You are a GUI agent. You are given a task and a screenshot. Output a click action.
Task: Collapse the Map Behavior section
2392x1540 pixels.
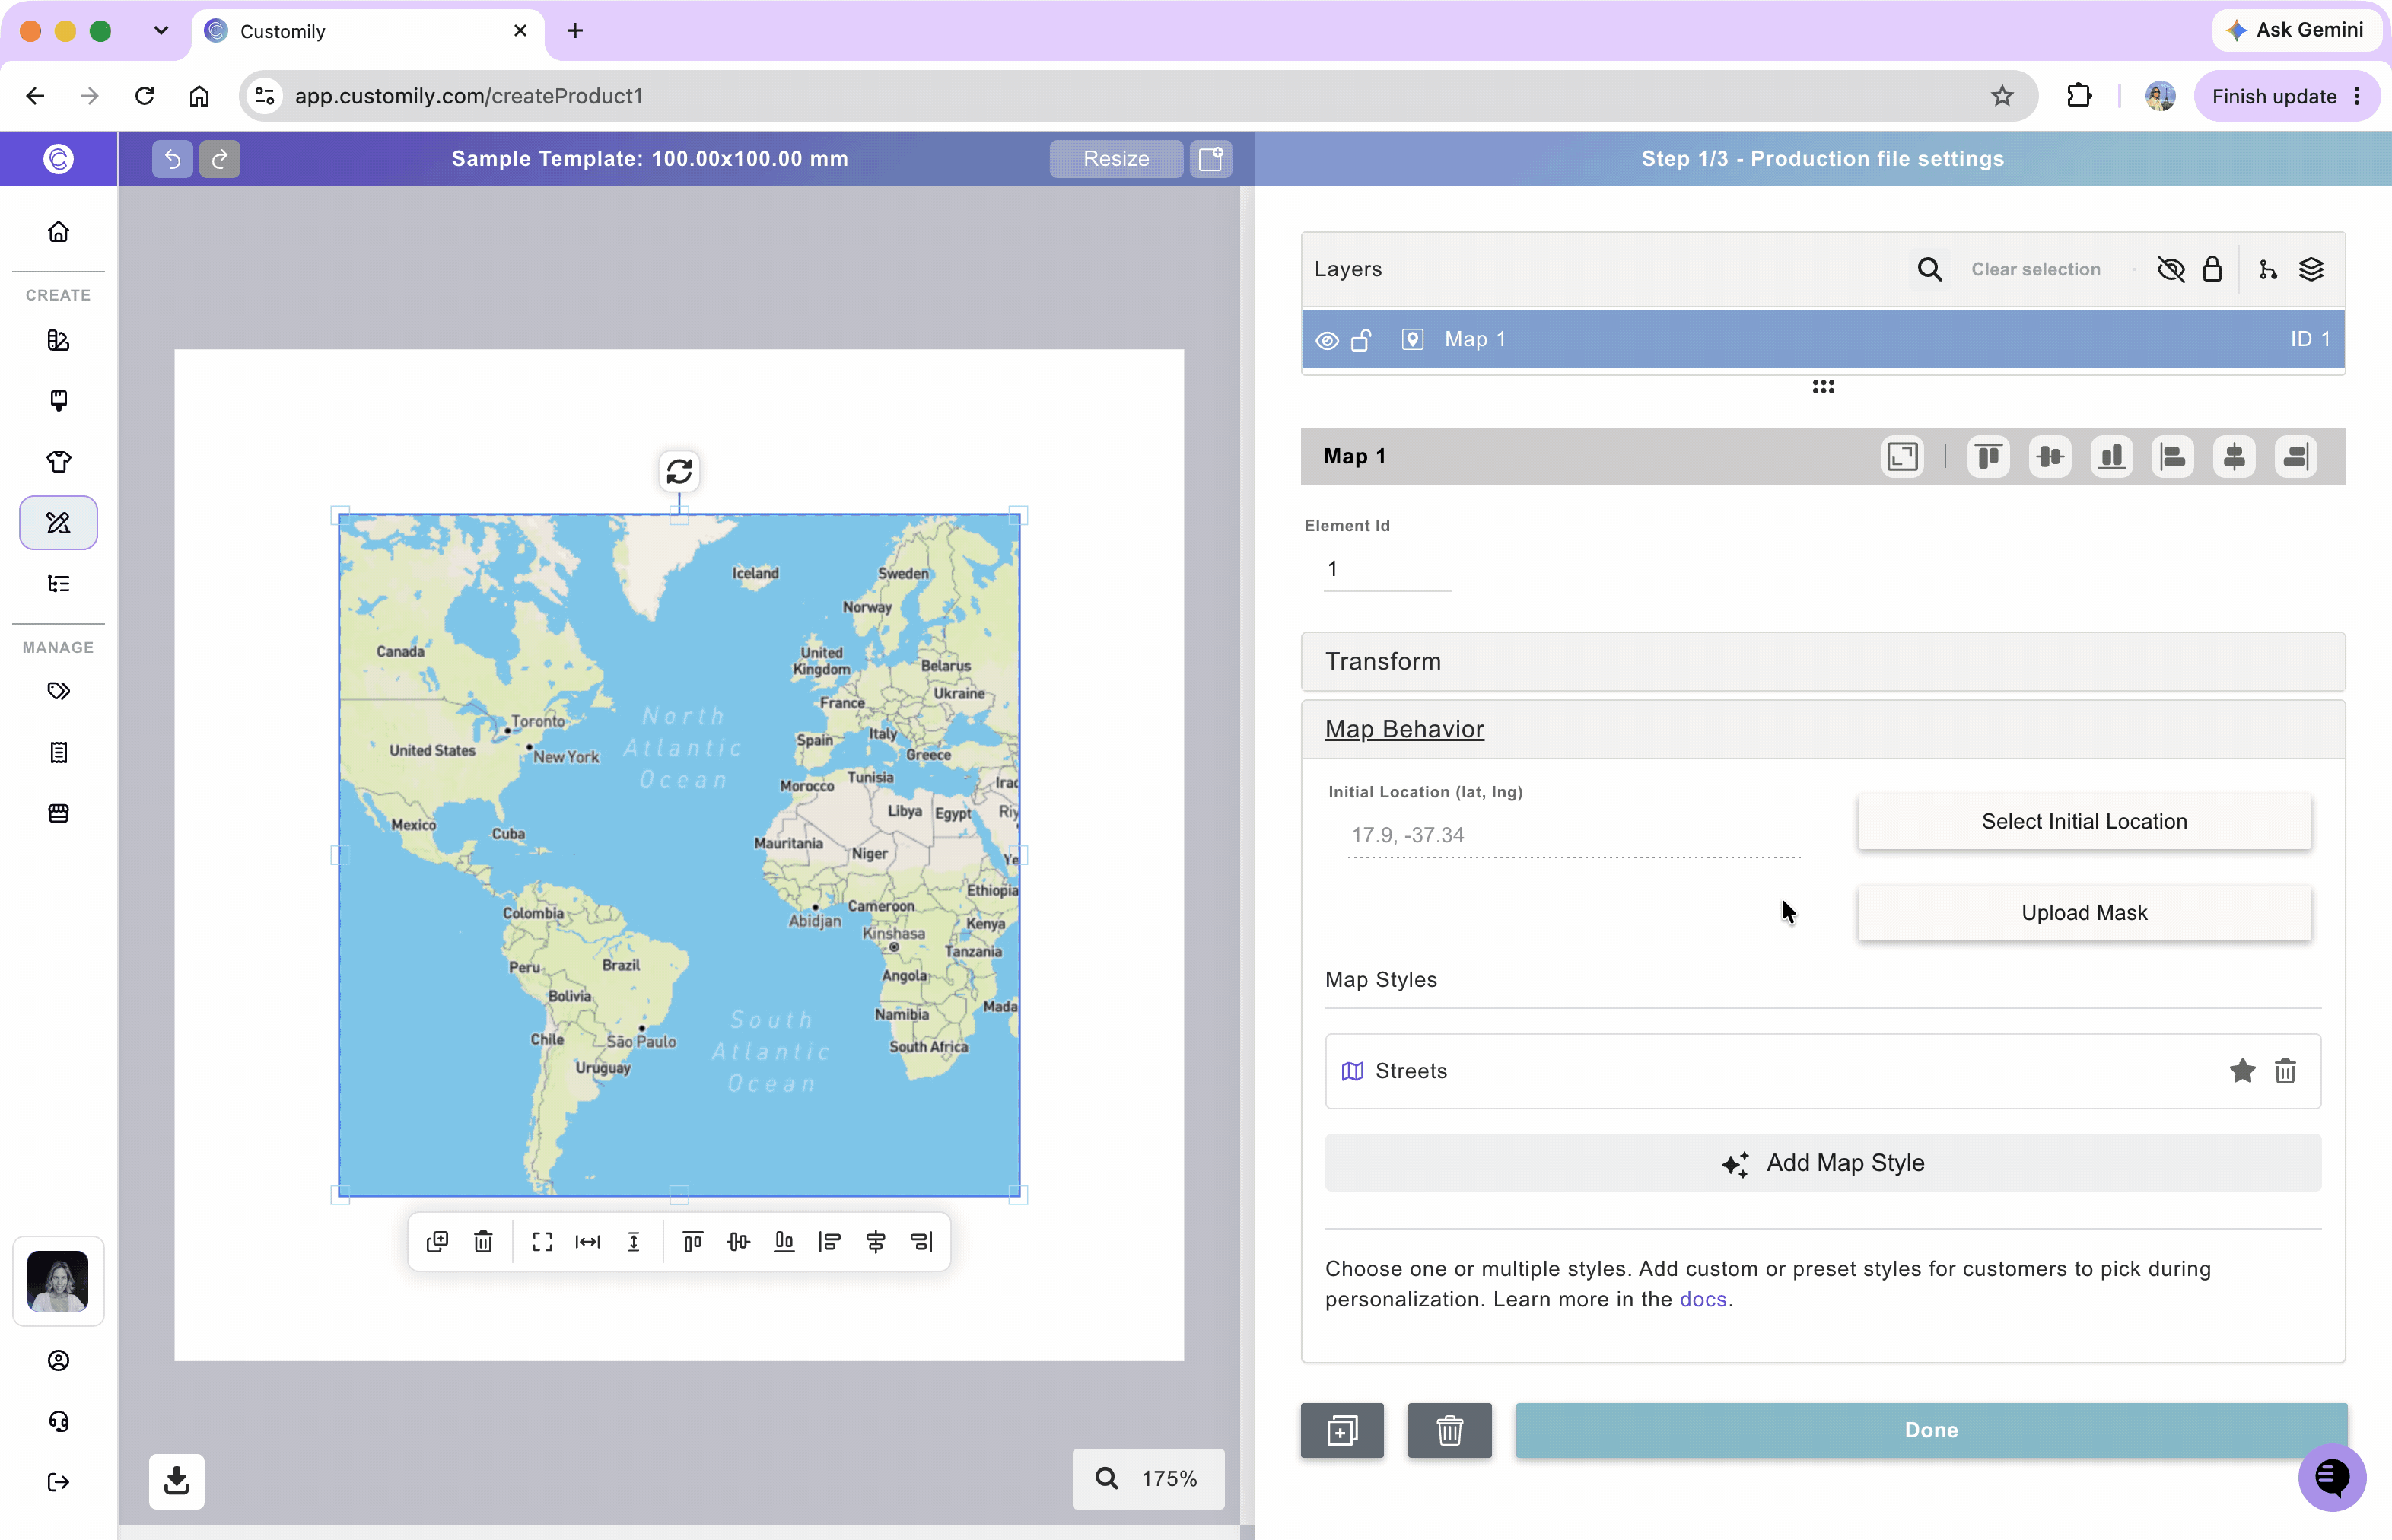[x=1823, y=729]
